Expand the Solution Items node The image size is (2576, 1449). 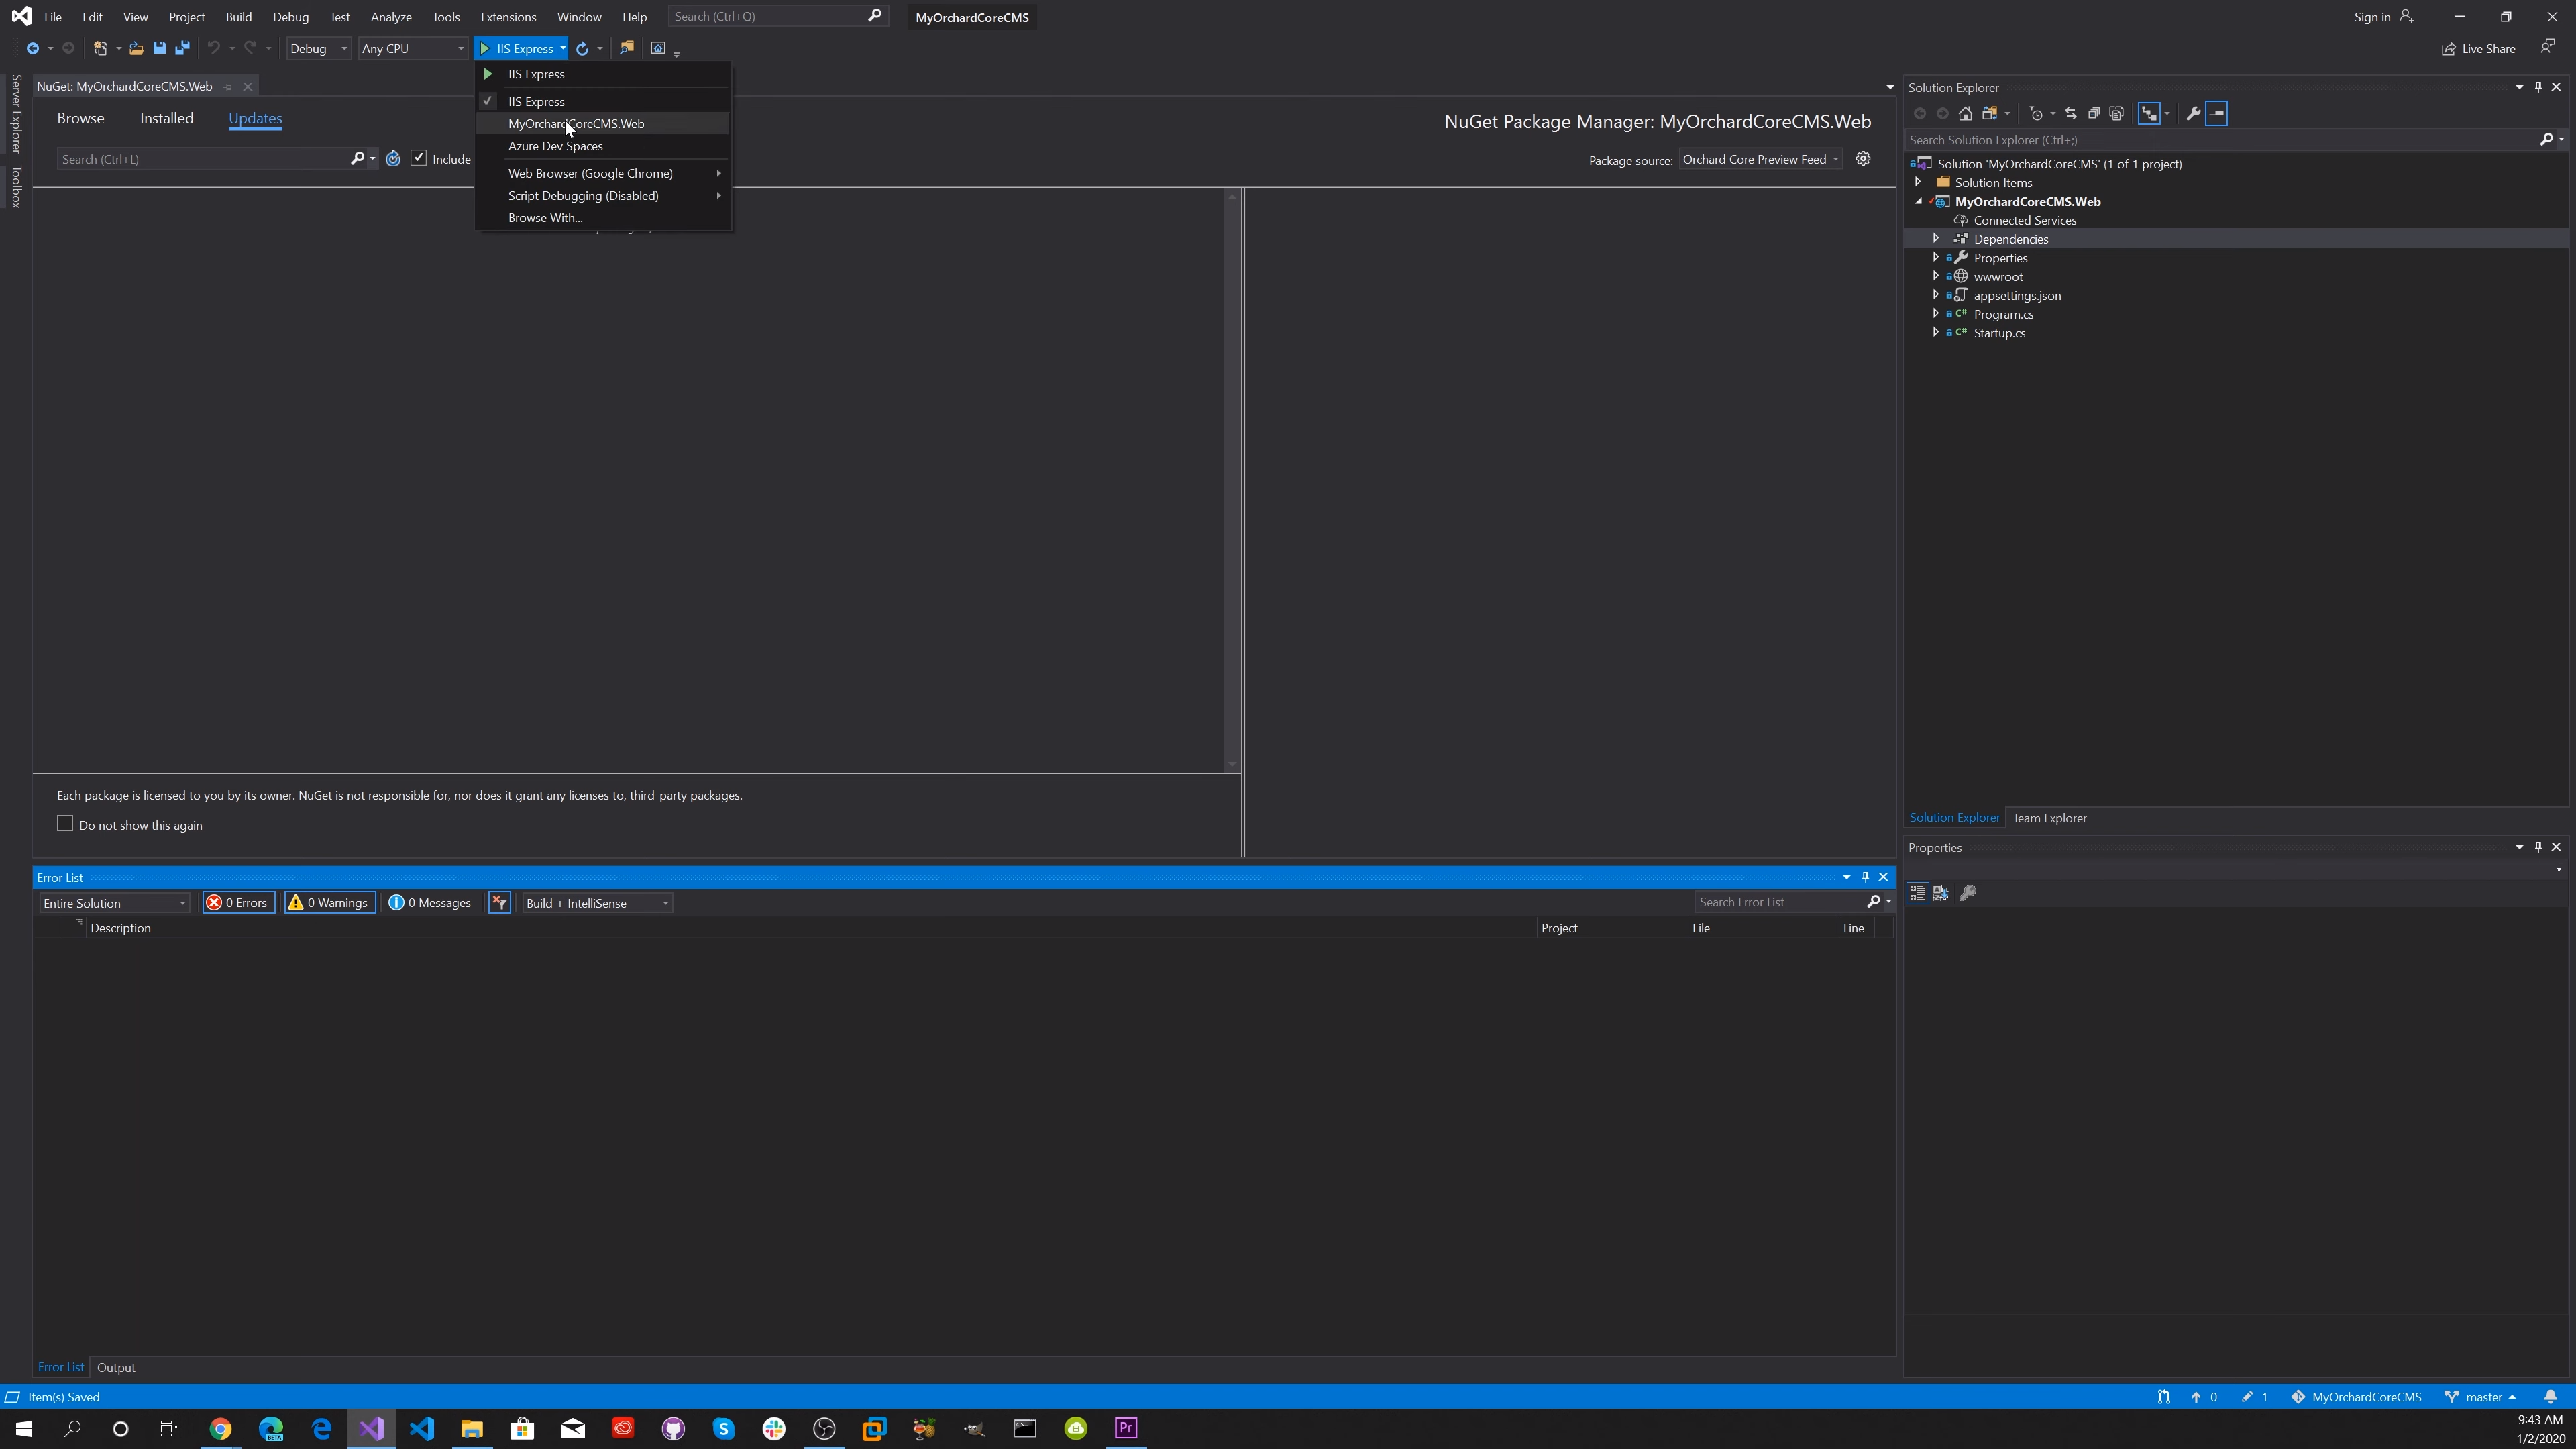click(x=1918, y=182)
